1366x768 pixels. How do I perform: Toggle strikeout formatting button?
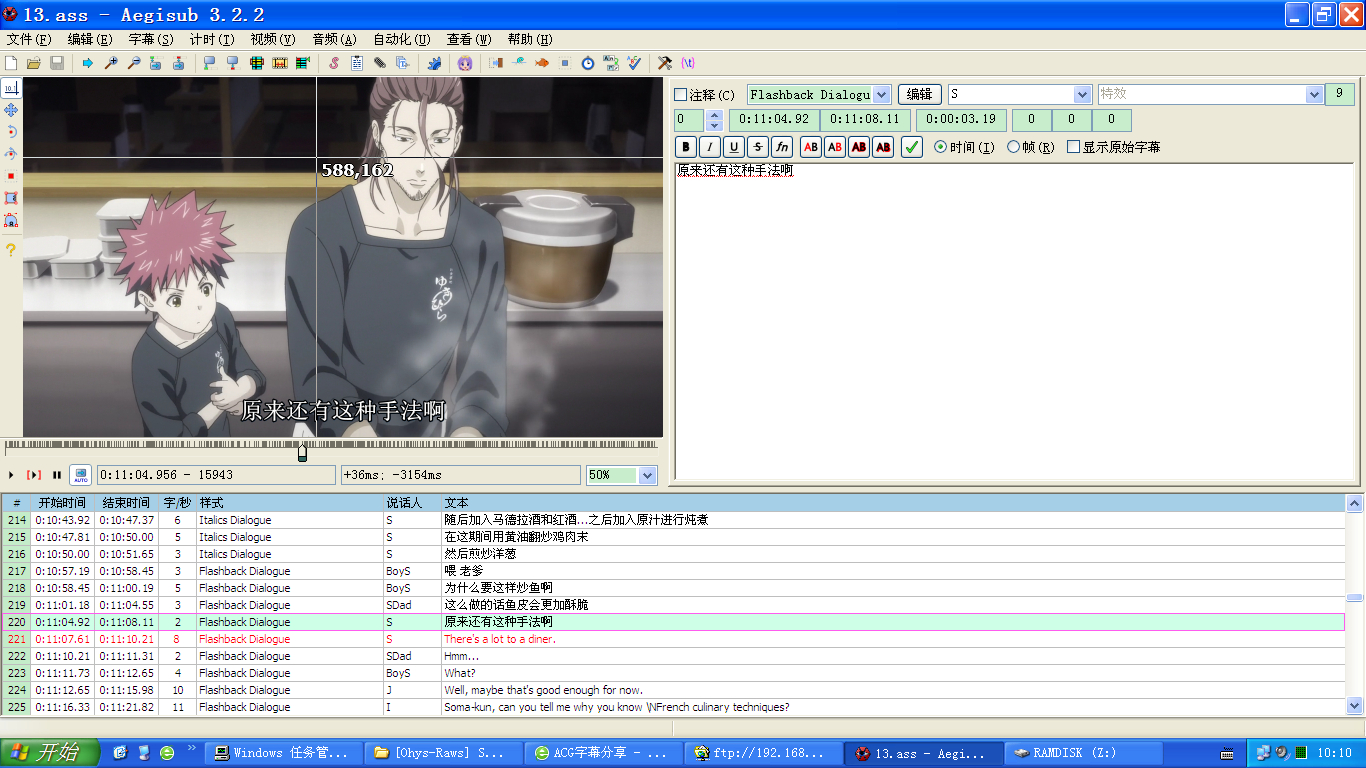tap(758, 147)
